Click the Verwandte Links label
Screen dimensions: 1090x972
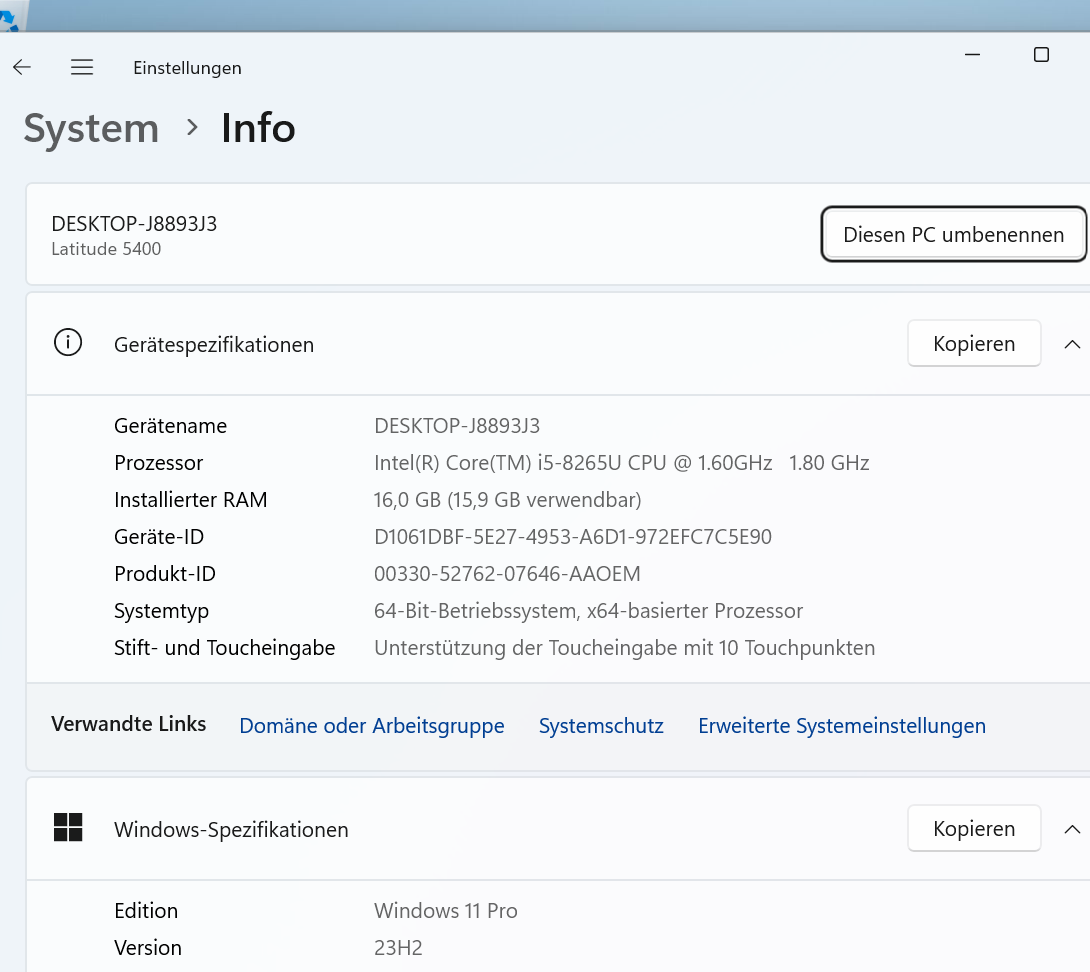(129, 724)
